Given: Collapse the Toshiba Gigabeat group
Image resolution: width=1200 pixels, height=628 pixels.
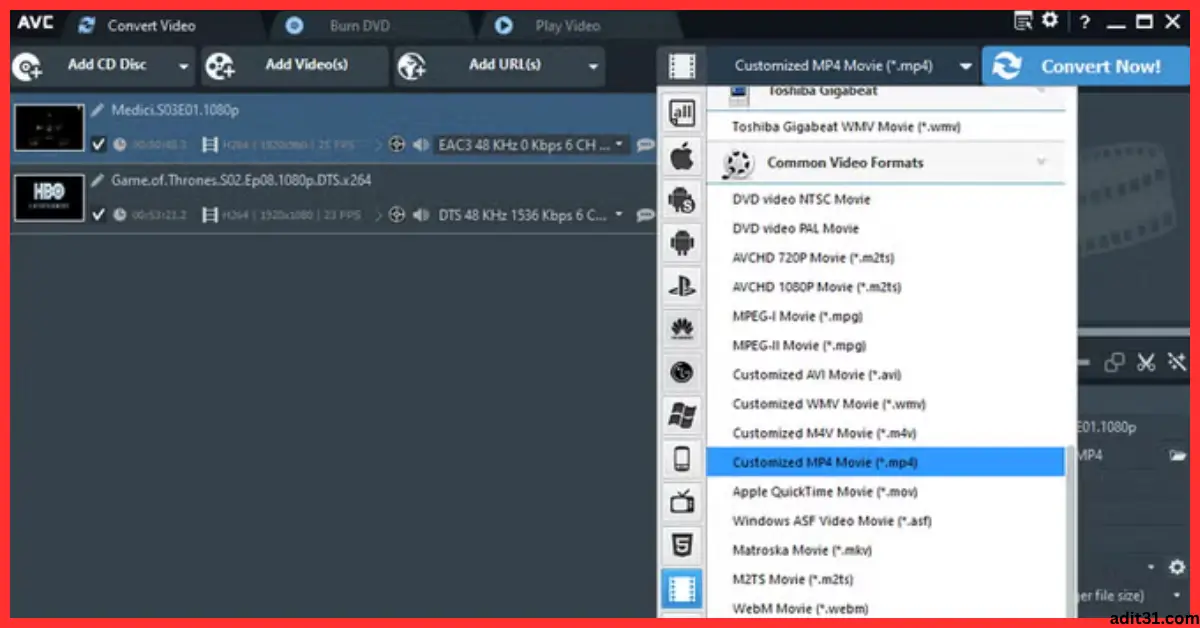Looking at the screenshot, I should point(1041,91).
